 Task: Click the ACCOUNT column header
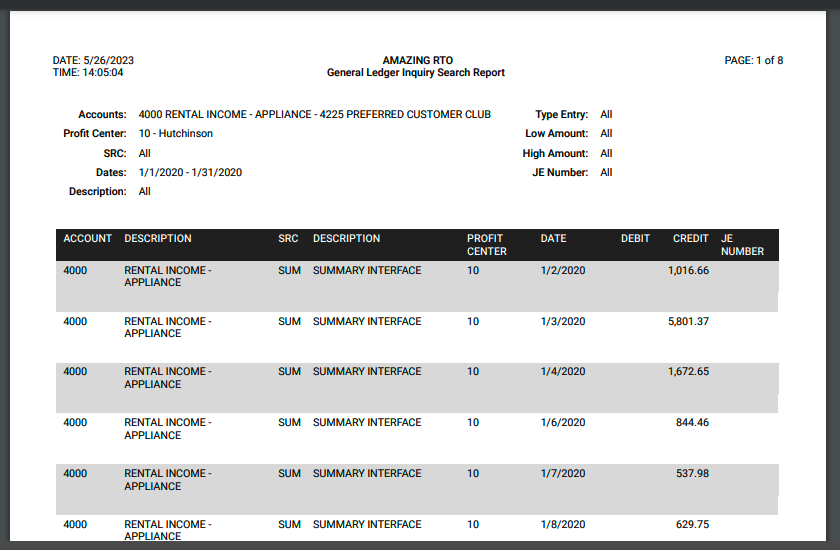[88, 239]
